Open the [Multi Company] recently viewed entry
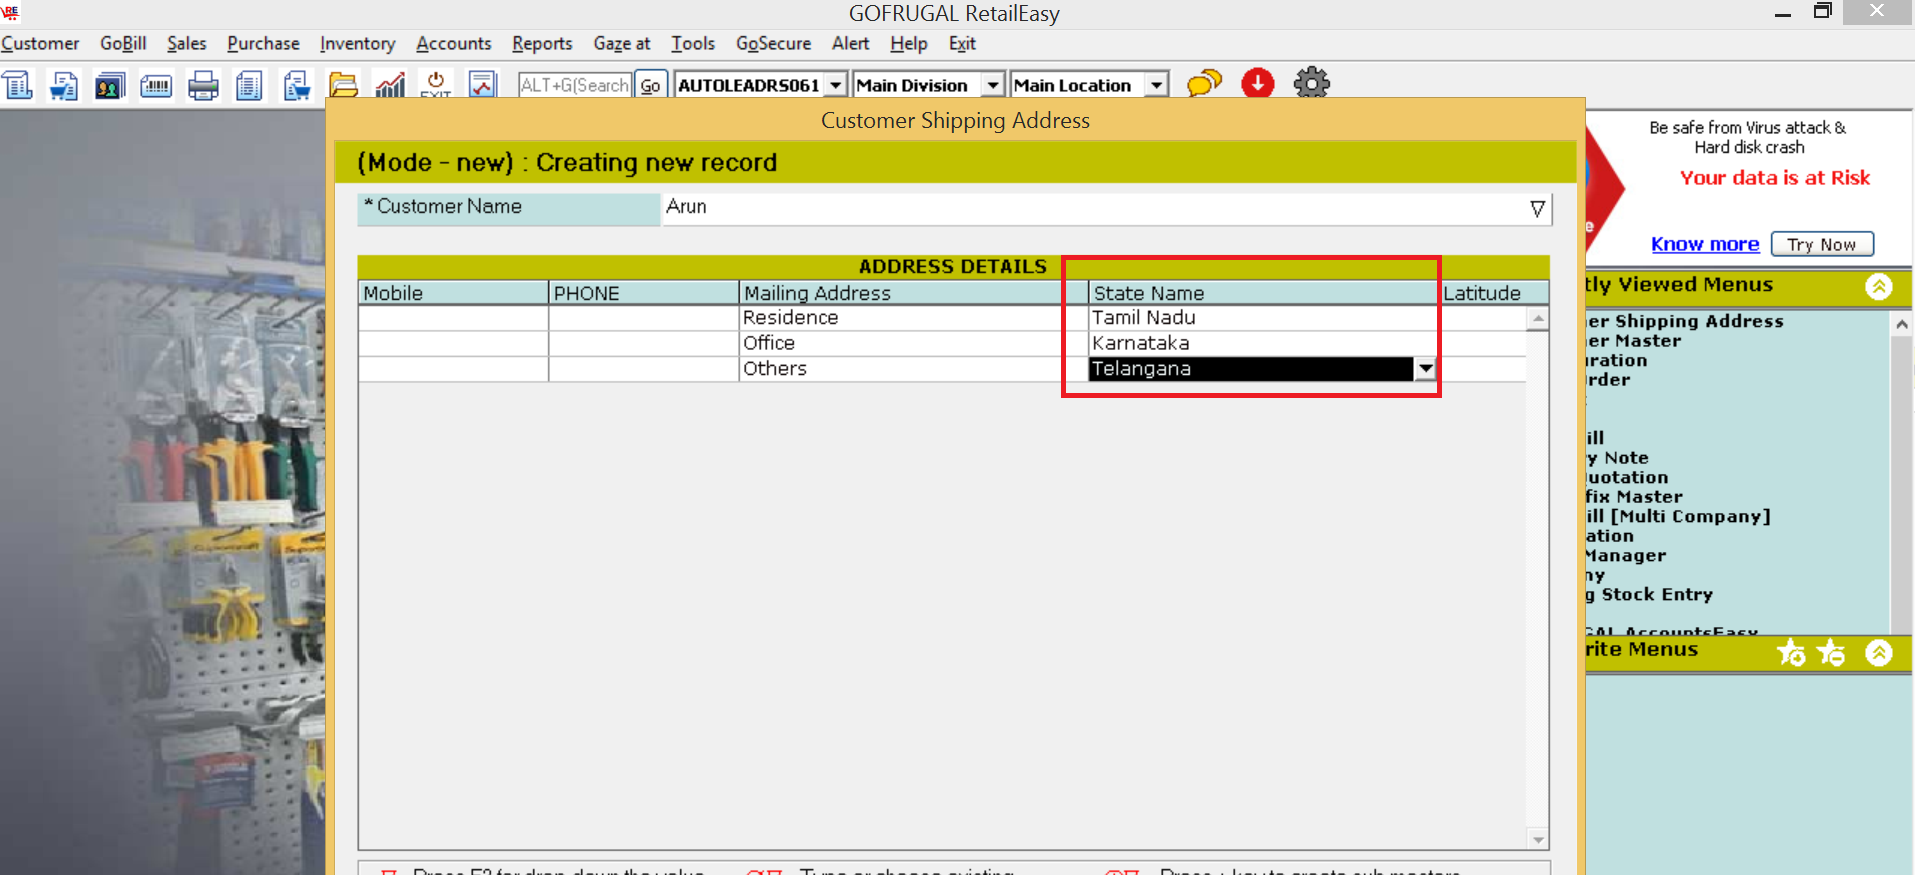 [x=1678, y=517]
